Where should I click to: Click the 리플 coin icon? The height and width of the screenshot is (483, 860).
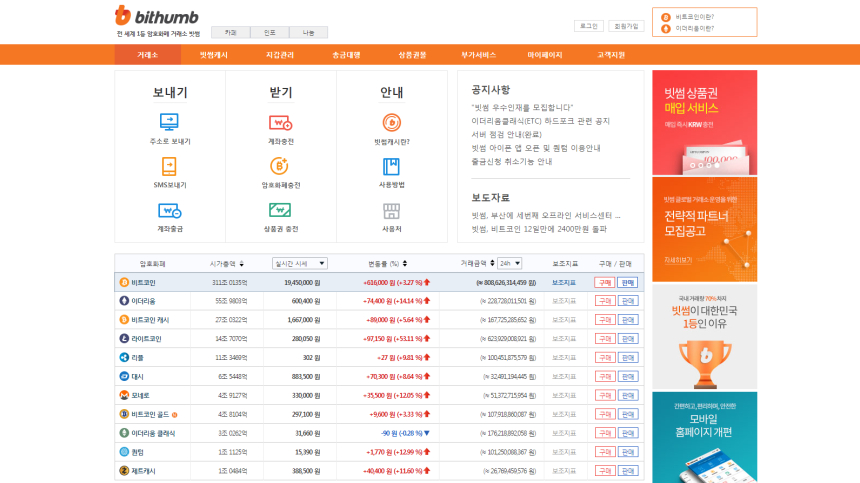(x=124, y=357)
